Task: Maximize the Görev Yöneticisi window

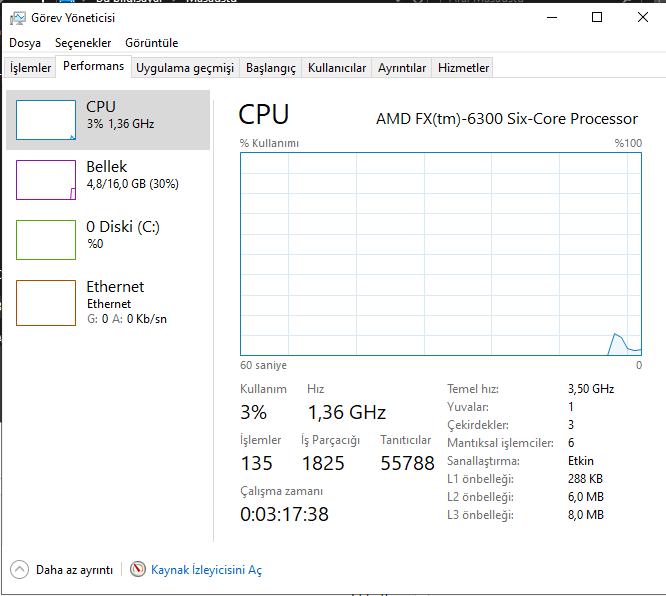Action: click(597, 17)
